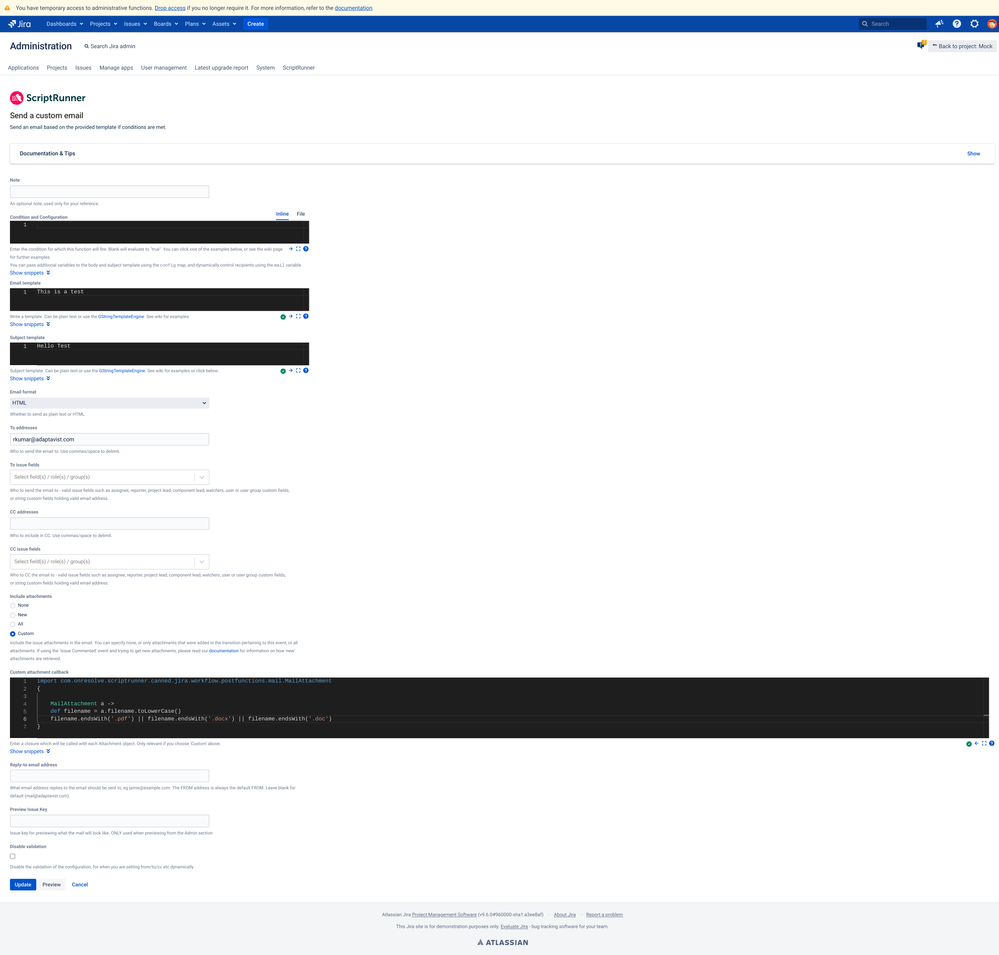Click the arrow icon under attachment callback editor

point(977,743)
